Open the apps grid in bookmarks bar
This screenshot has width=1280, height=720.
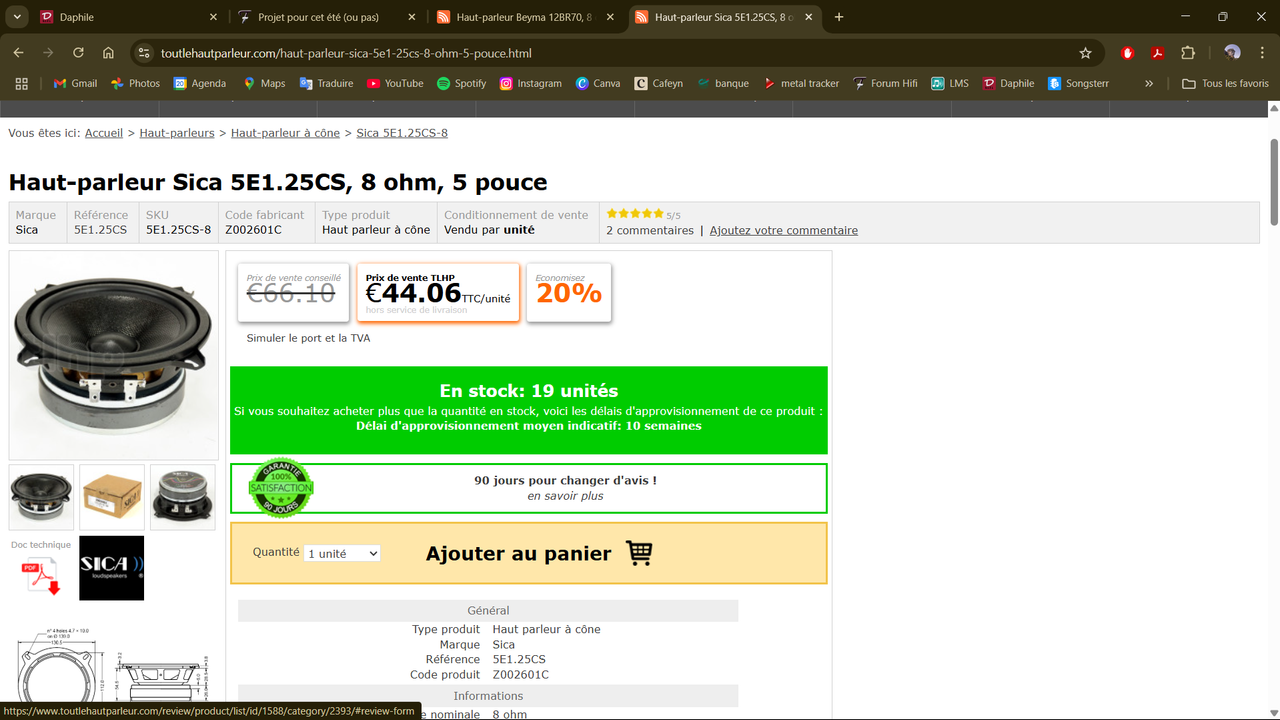point(21,83)
